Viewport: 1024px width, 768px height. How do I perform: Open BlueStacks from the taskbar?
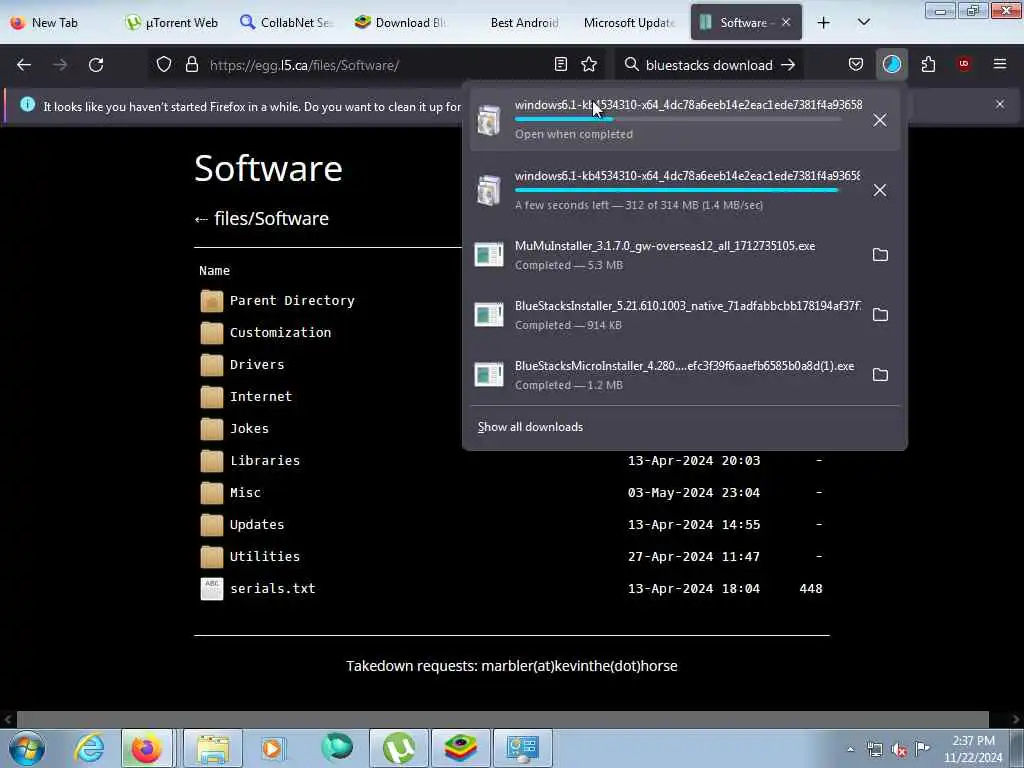coord(460,747)
